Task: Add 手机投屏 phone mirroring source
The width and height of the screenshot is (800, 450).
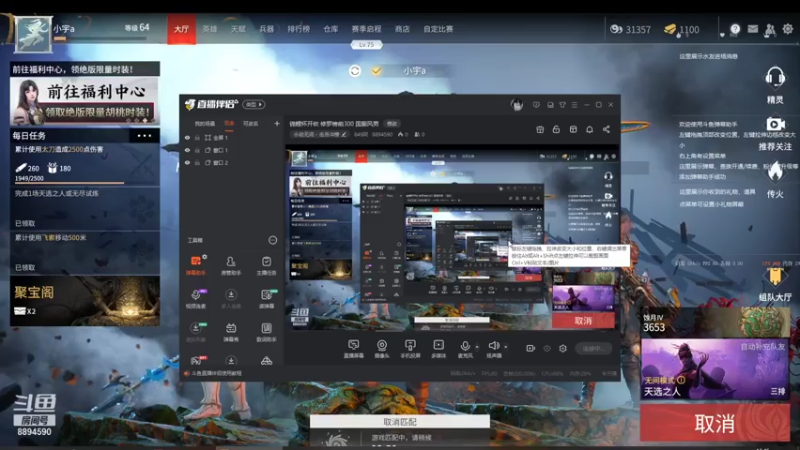Action: 410,348
